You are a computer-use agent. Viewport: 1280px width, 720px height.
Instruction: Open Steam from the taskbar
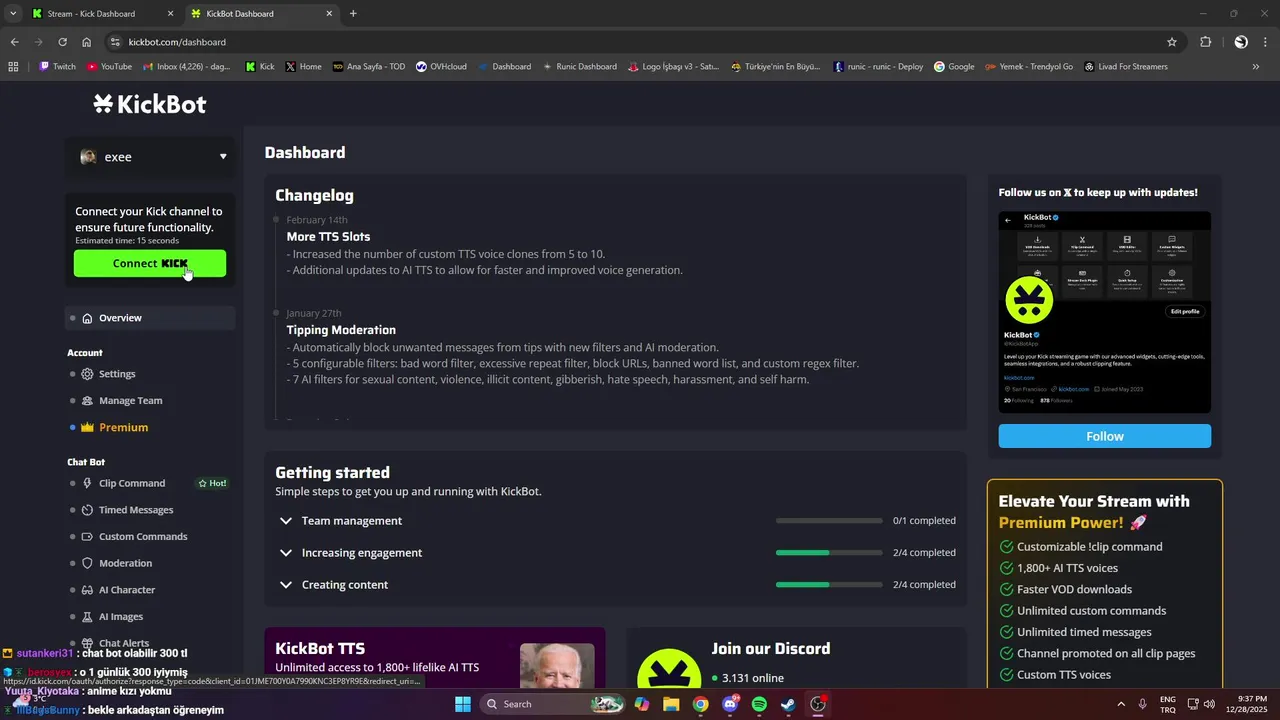(x=788, y=704)
